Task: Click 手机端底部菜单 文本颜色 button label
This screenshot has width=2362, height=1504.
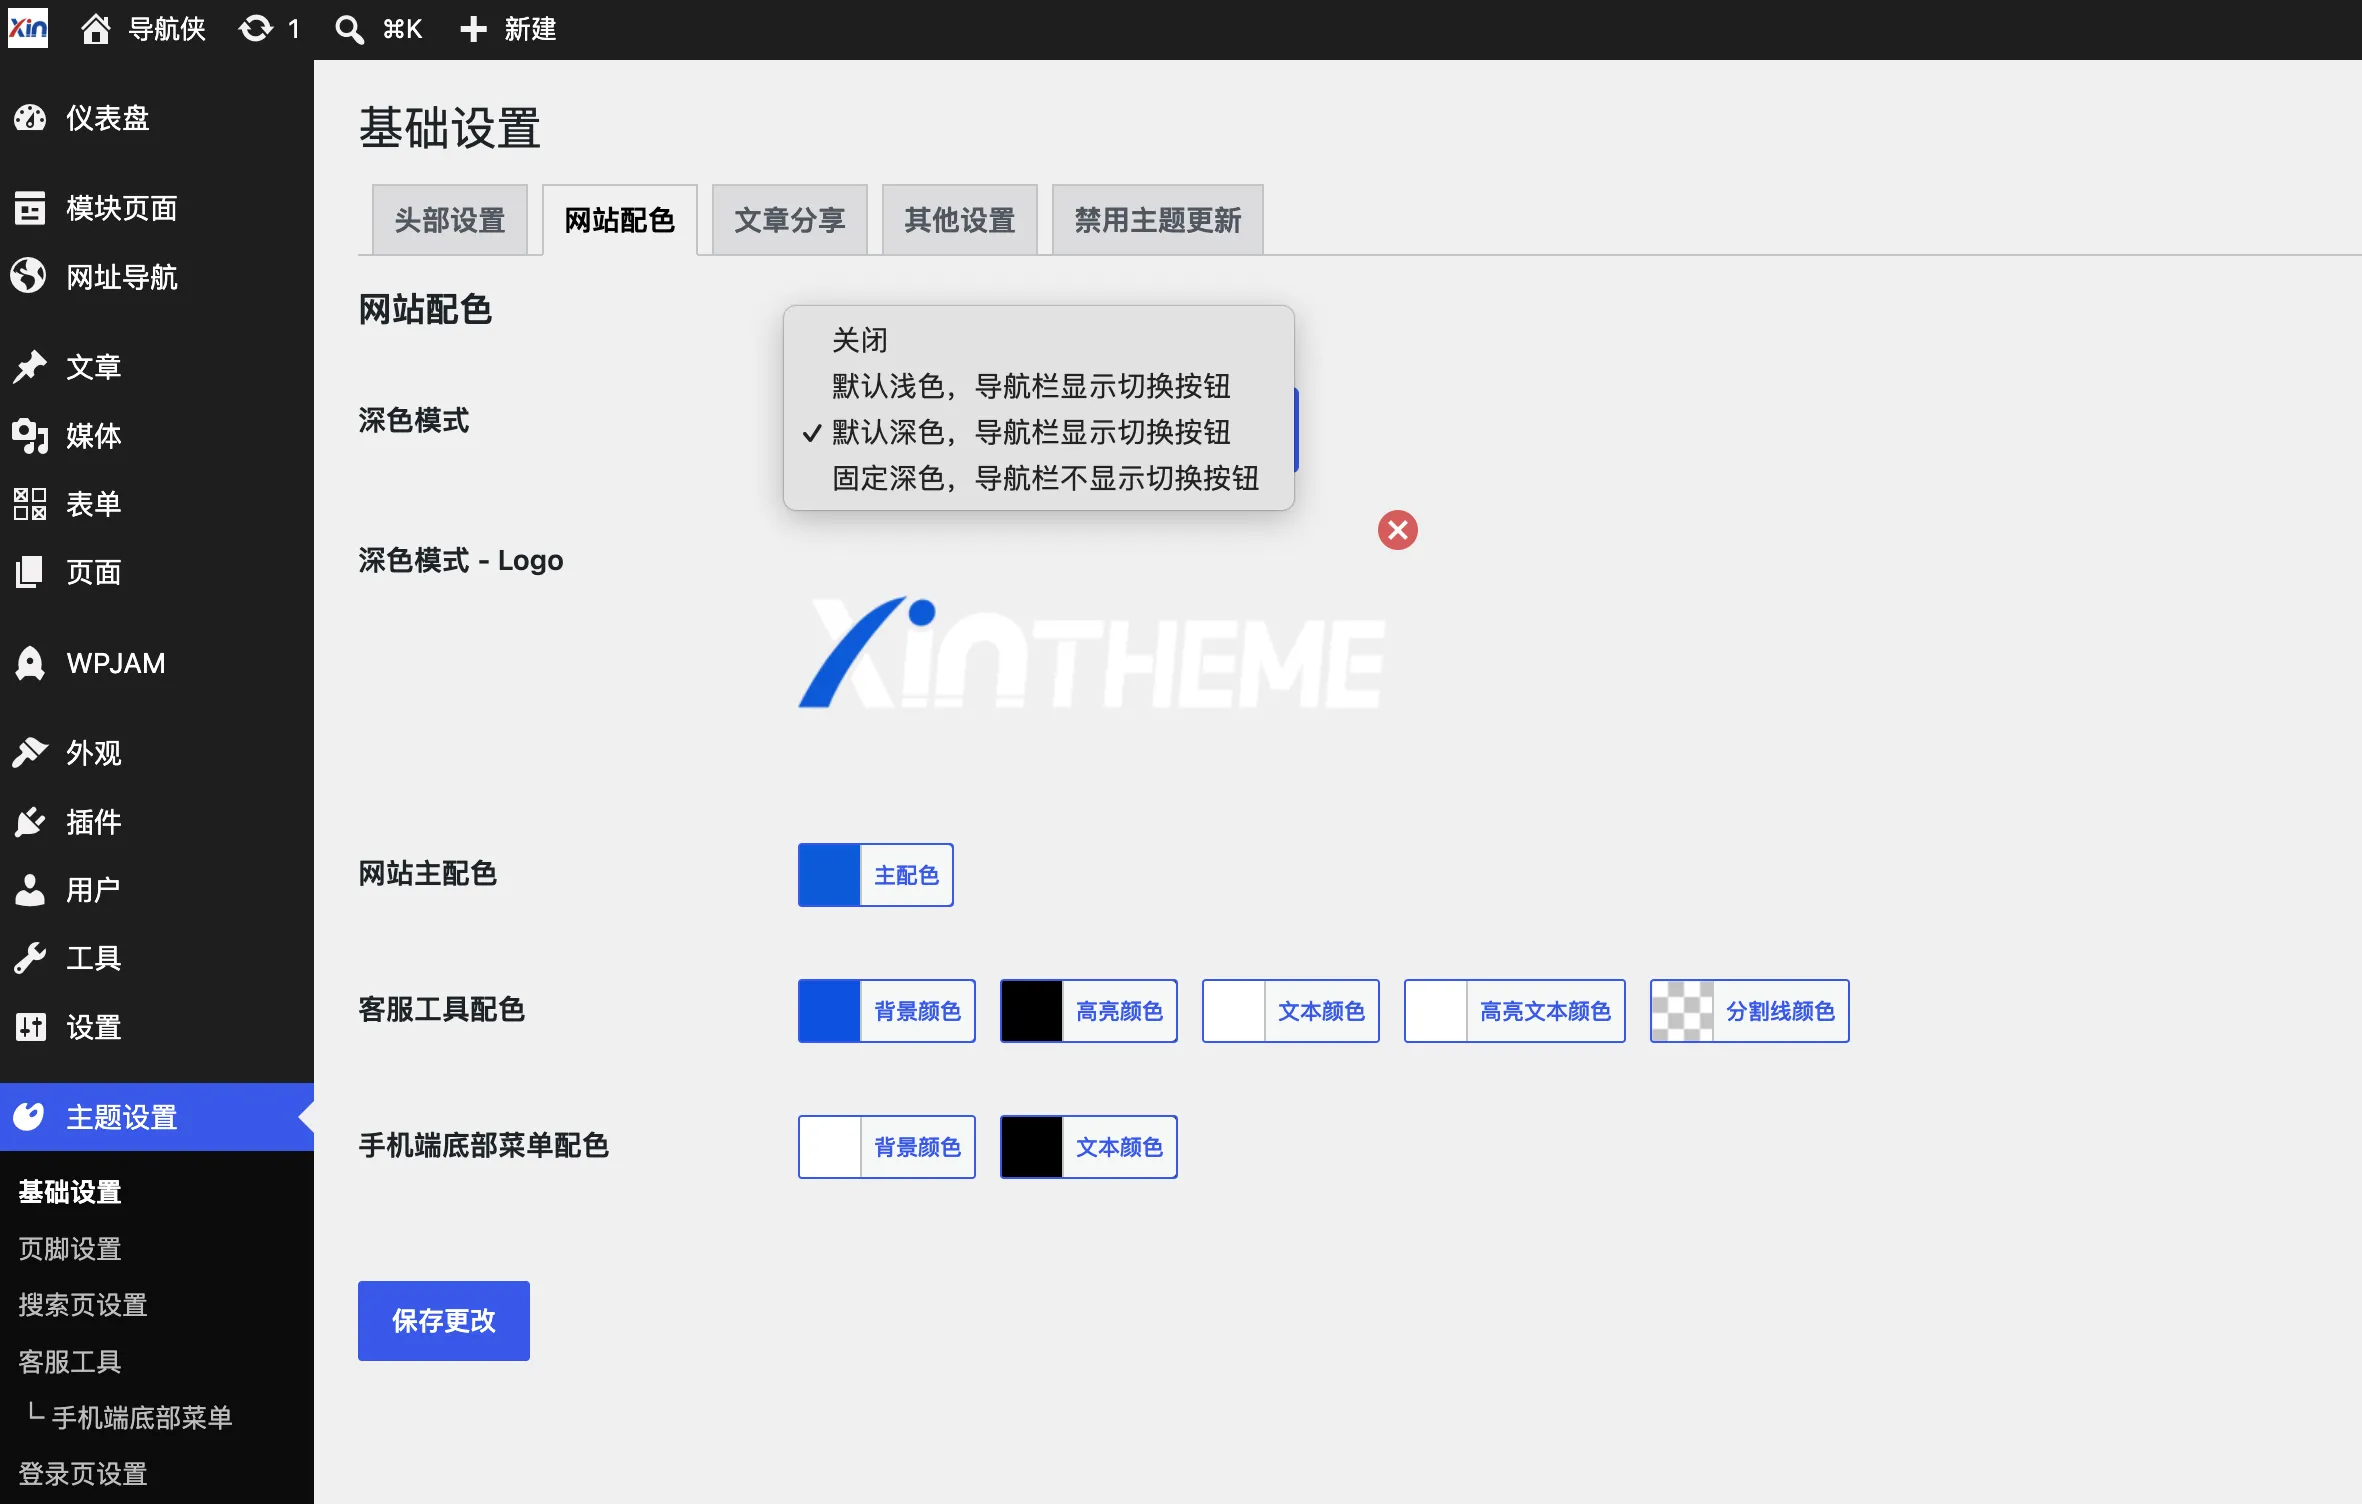Action: click(1120, 1147)
